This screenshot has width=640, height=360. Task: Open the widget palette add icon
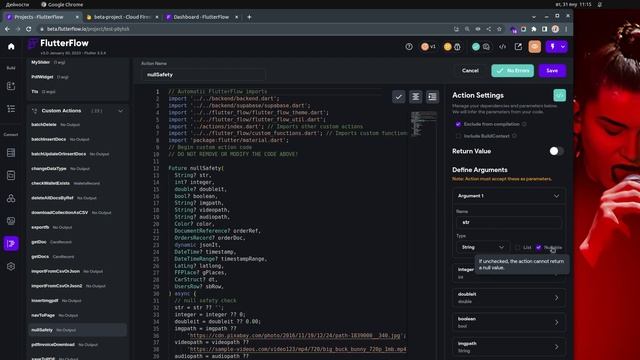click(11, 86)
